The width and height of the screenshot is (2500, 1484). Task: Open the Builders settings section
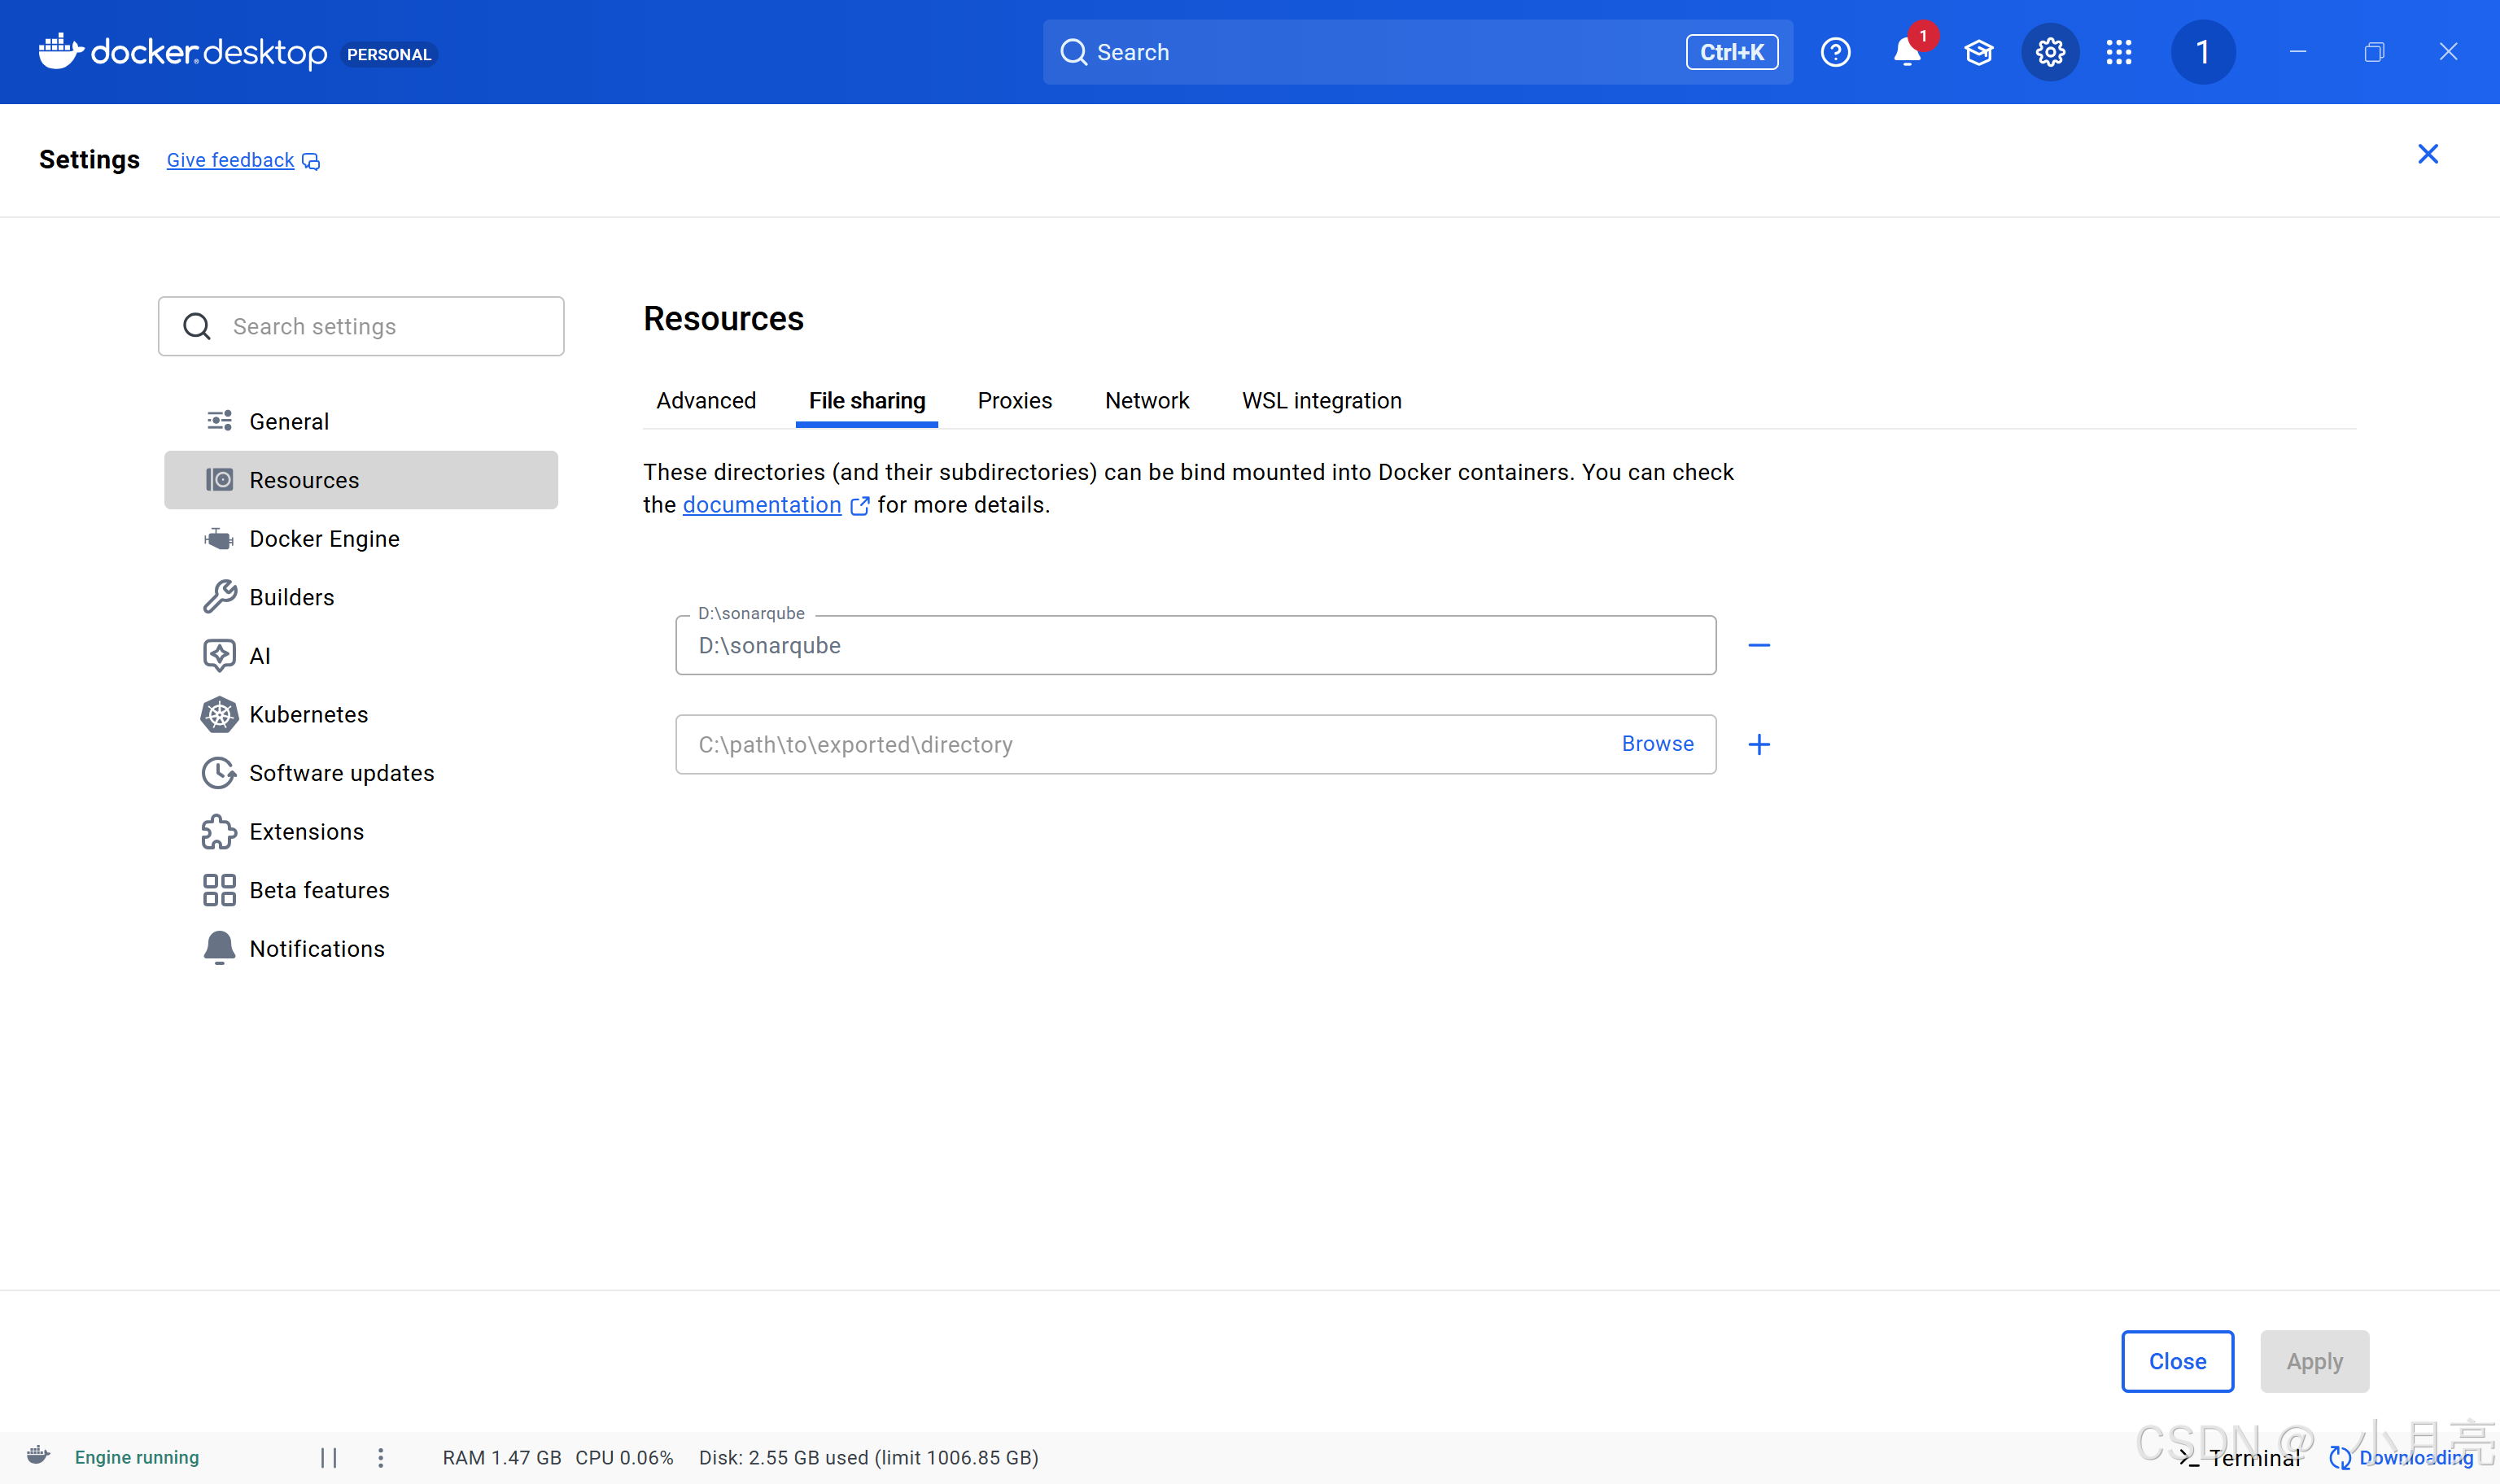[x=361, y=597]
